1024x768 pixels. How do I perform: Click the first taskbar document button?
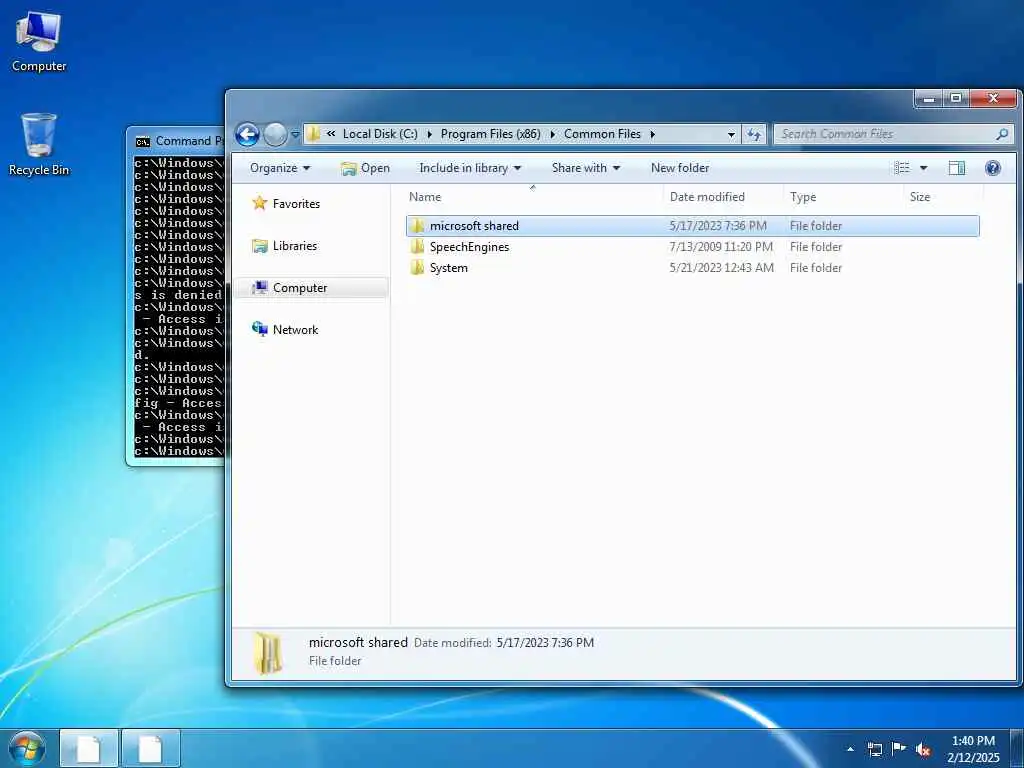coord(89,748)
